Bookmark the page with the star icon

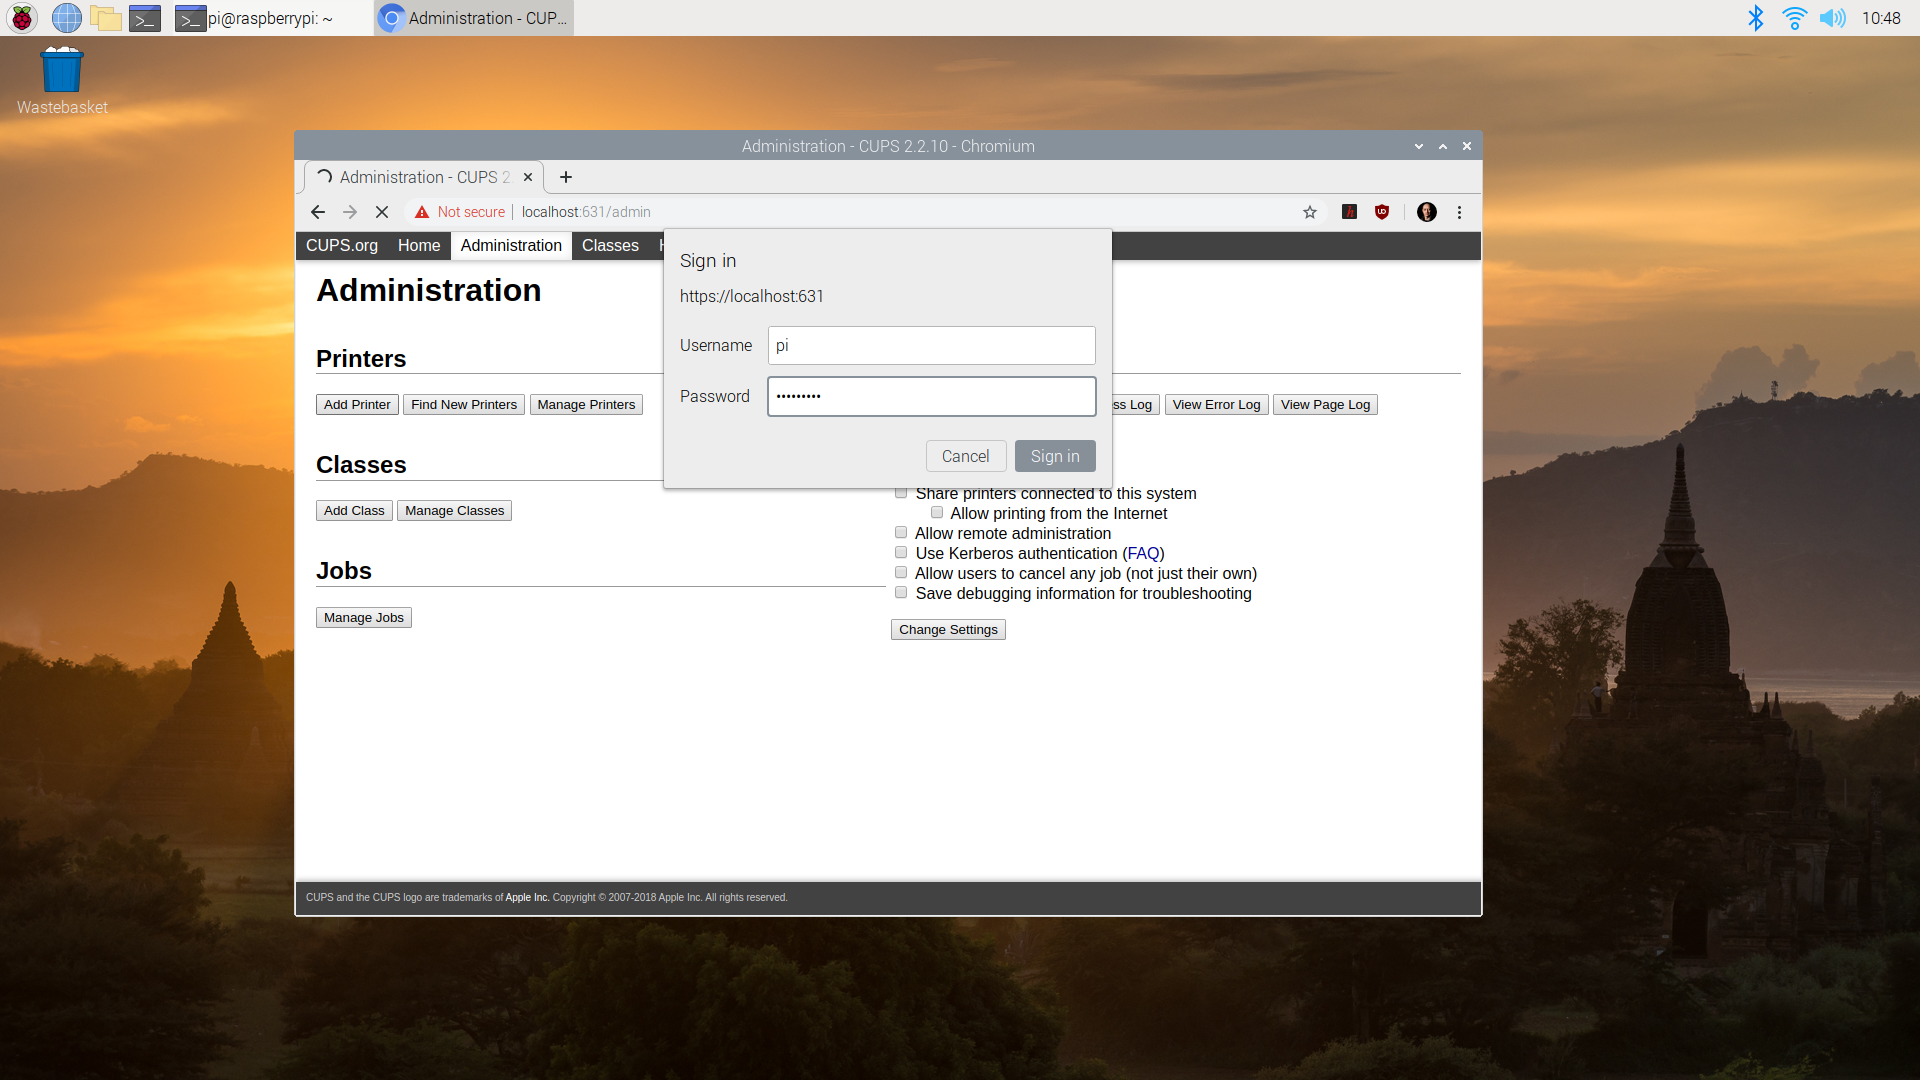[x=1310, y=212]
